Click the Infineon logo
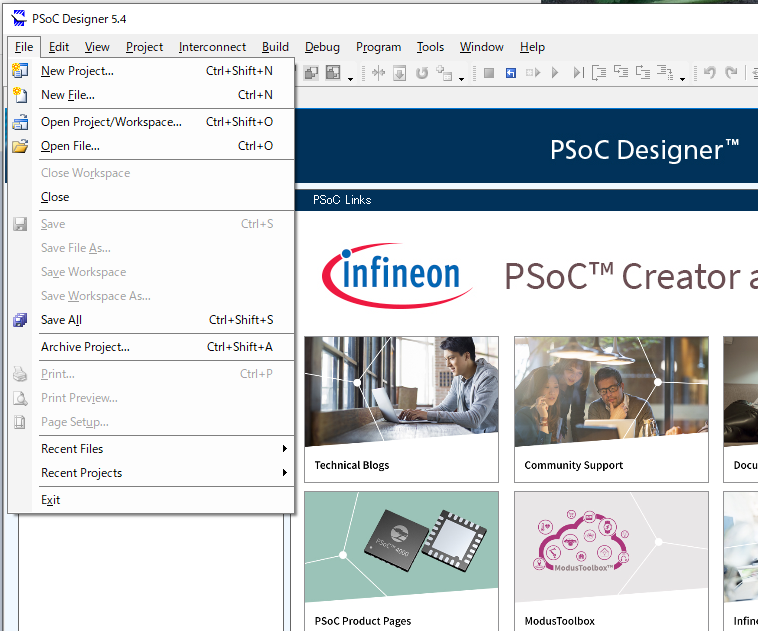Image resolution: width=758 pixels, height=631 pixels. pyautogui.click(x=397, y=275)
